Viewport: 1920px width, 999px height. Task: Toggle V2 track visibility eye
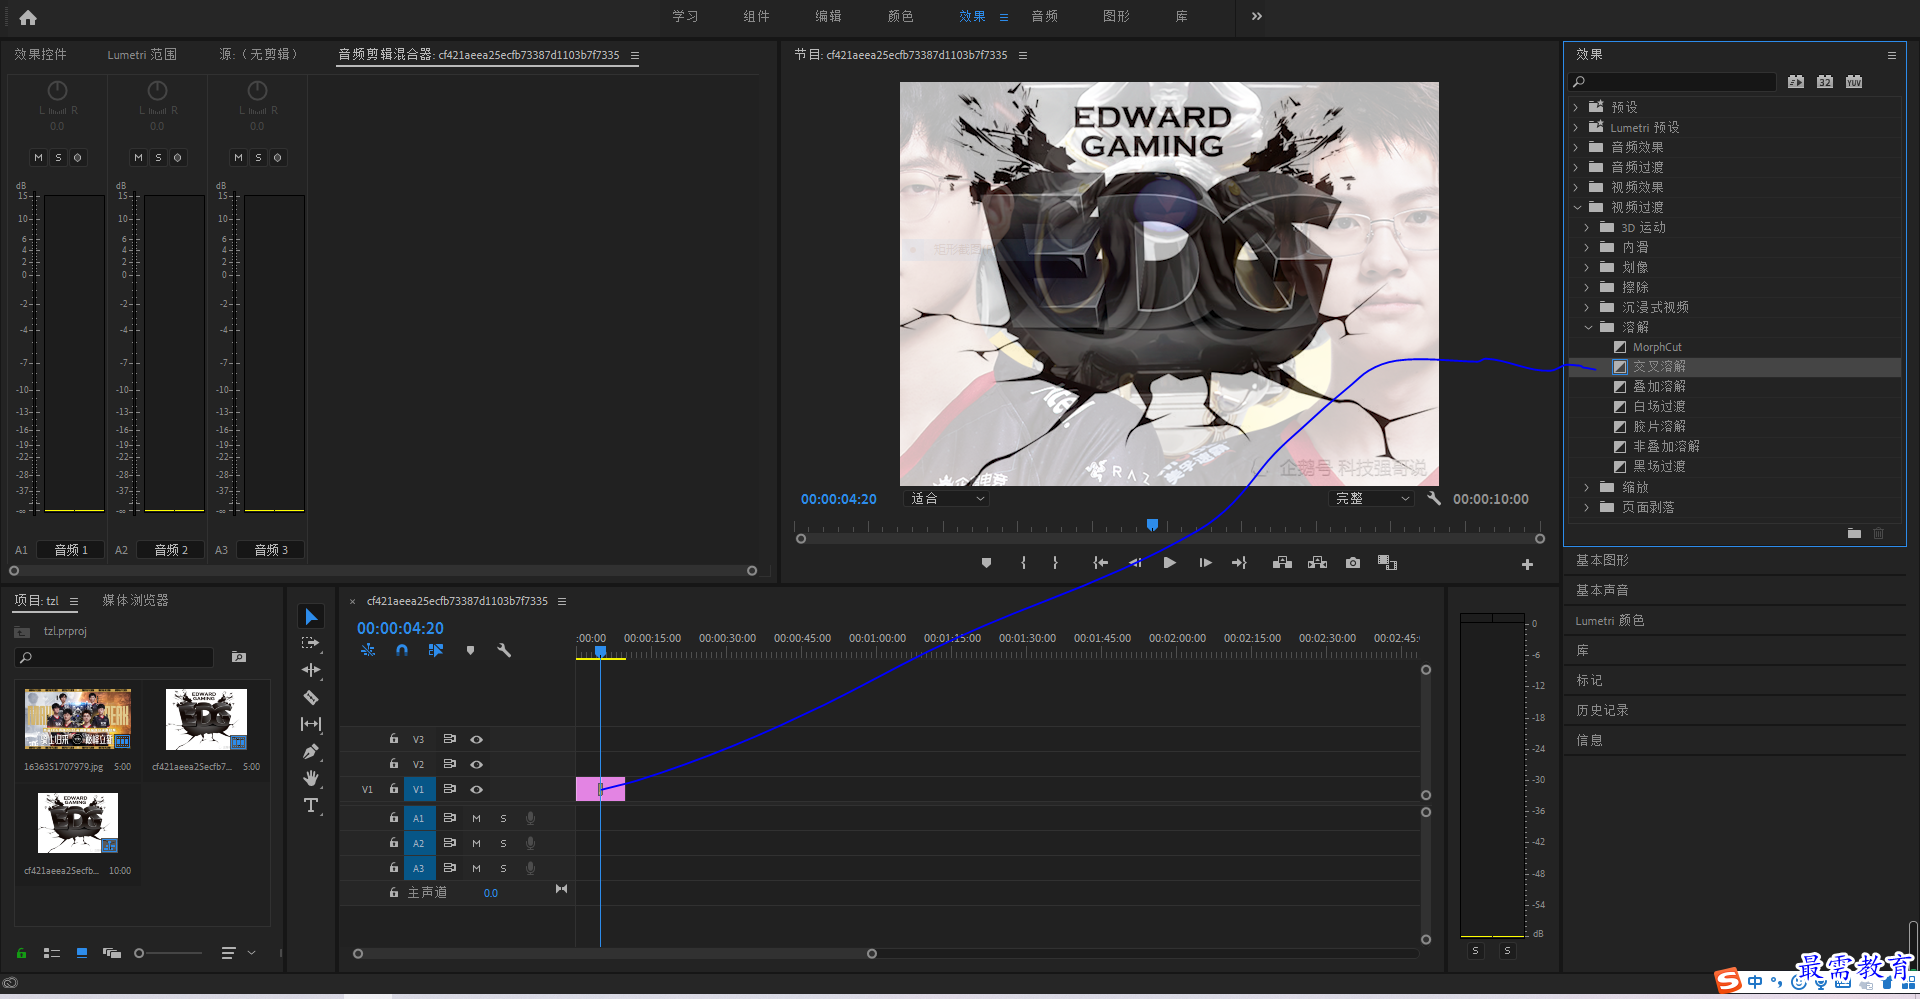(477, 764)
